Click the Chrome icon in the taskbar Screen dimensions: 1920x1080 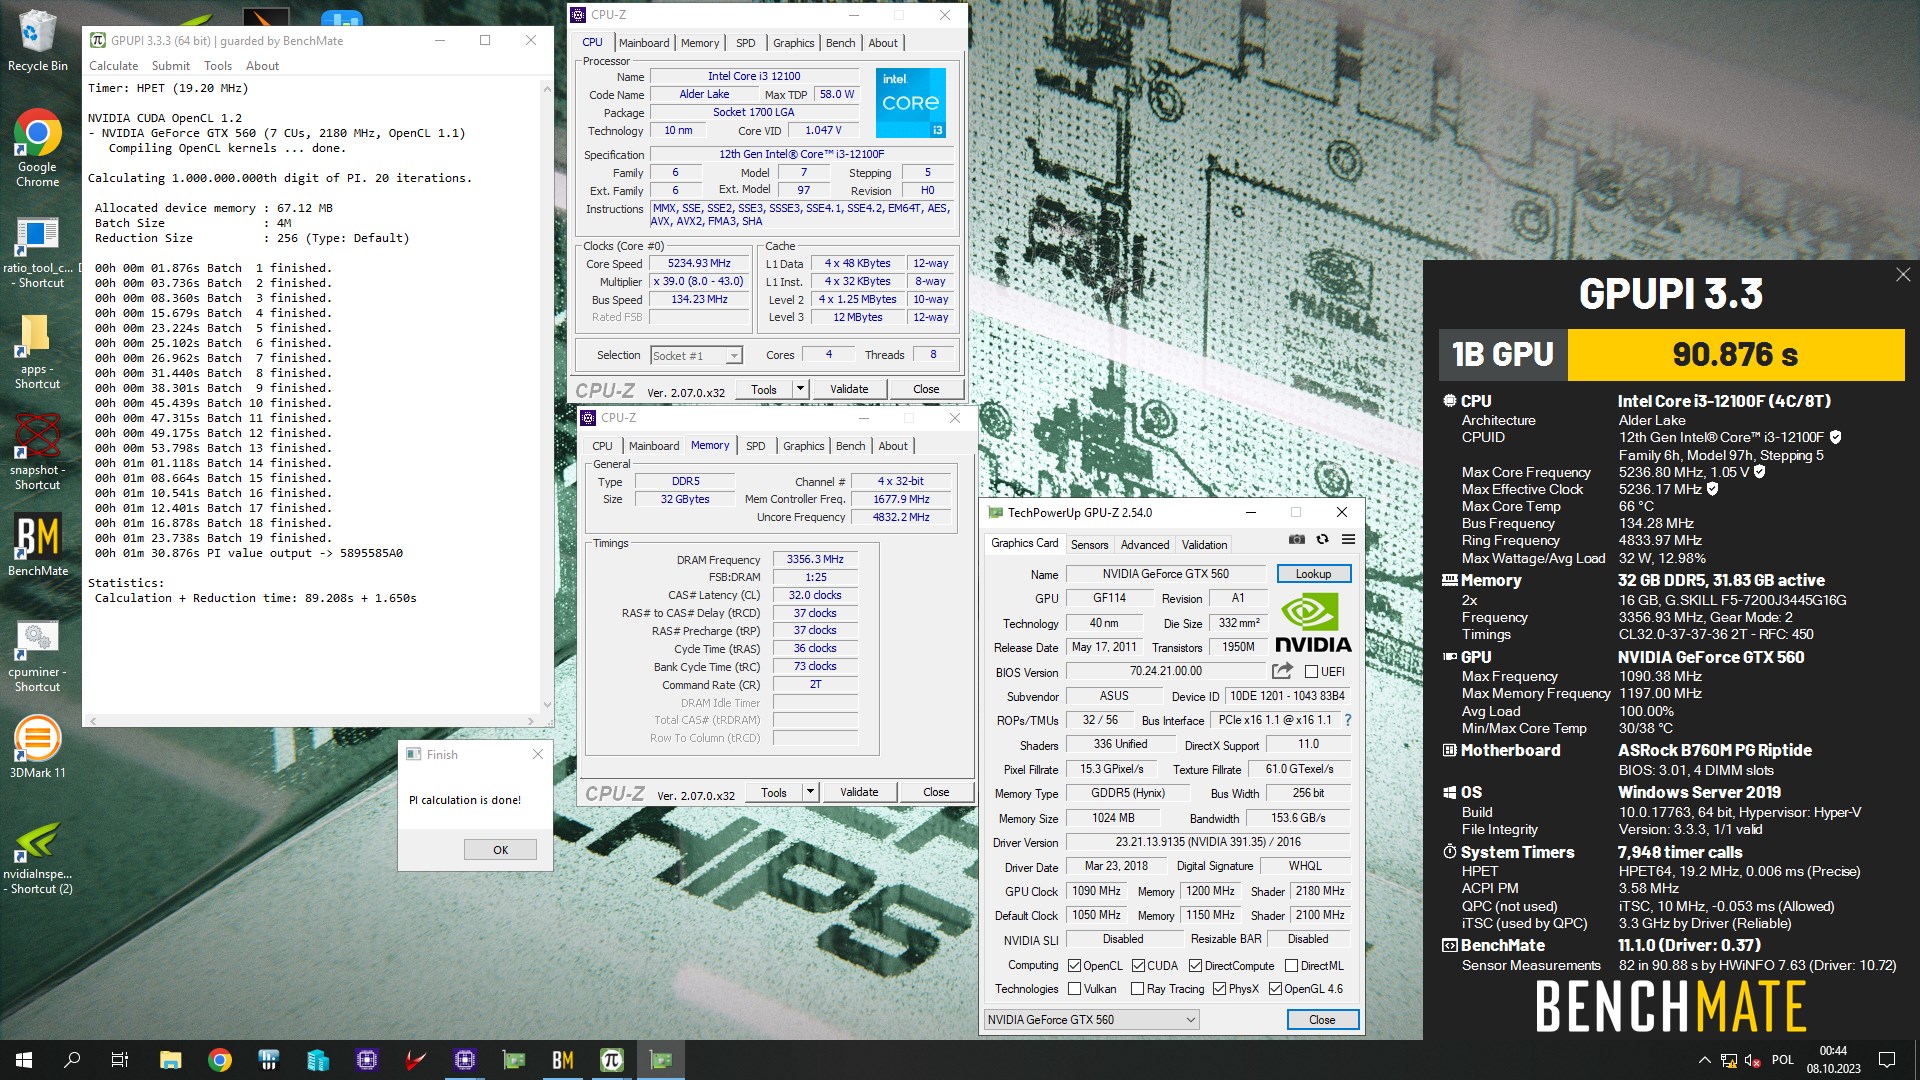pyautogui.click(x=220, y=1060)
